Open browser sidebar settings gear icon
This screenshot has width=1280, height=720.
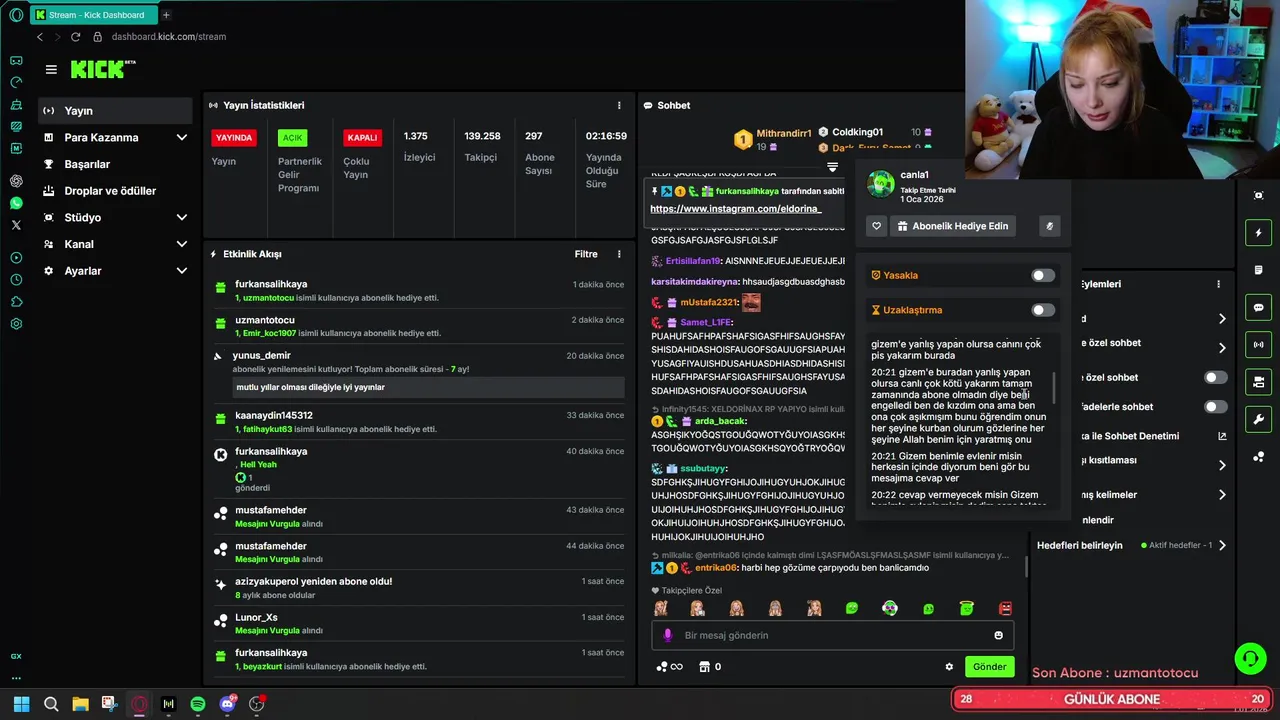pyautogui.click(x=16, y=324)
